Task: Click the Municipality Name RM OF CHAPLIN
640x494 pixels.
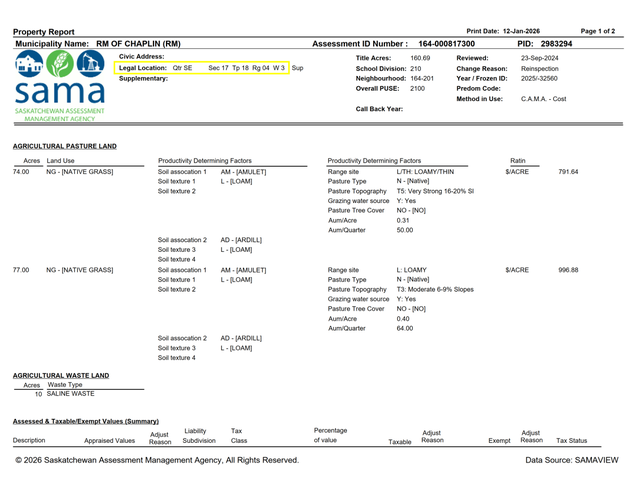Action: pos(138,44)
